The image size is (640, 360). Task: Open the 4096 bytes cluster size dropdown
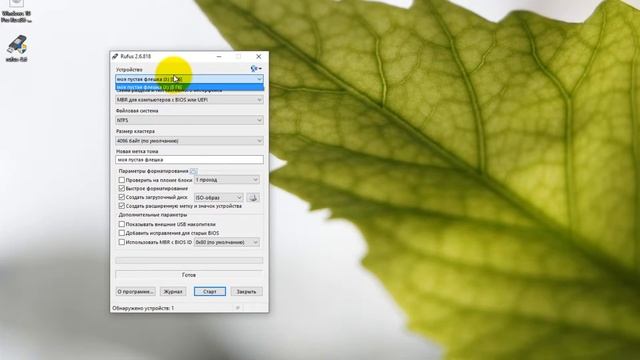(x=189, y=141)
